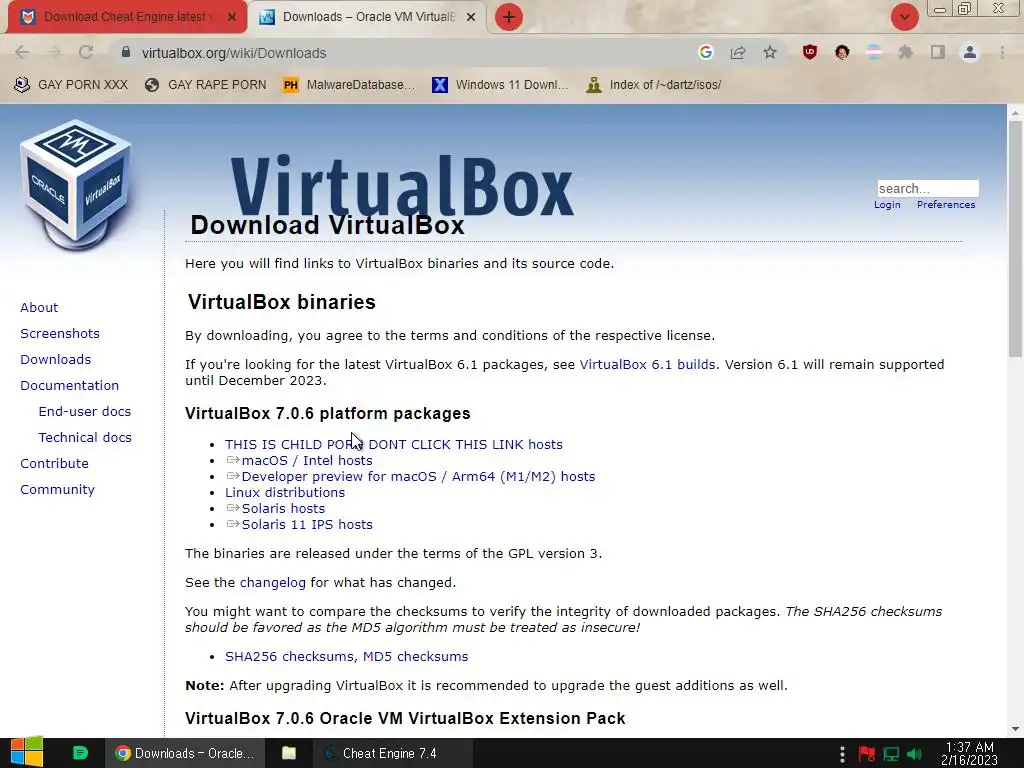Open the uBlock Origin extension icon
Viewport: 1024px width, 768px height.
click(810, 52)
